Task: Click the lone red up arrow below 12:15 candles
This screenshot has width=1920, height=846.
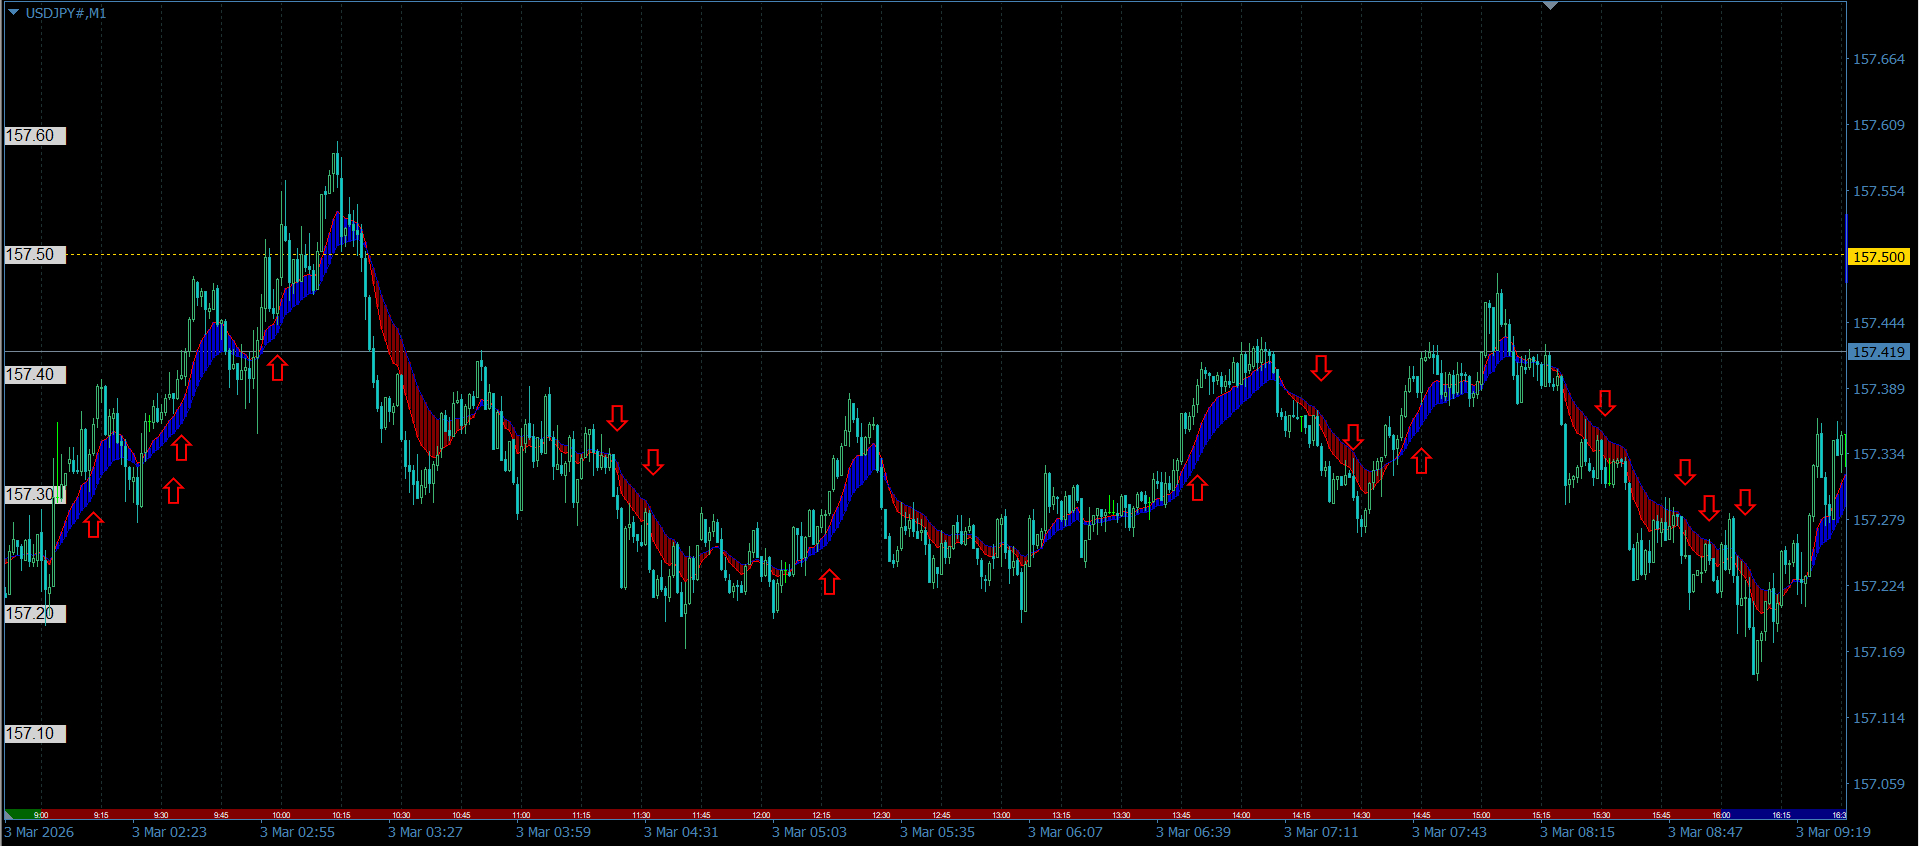Action: pos(829,582)
